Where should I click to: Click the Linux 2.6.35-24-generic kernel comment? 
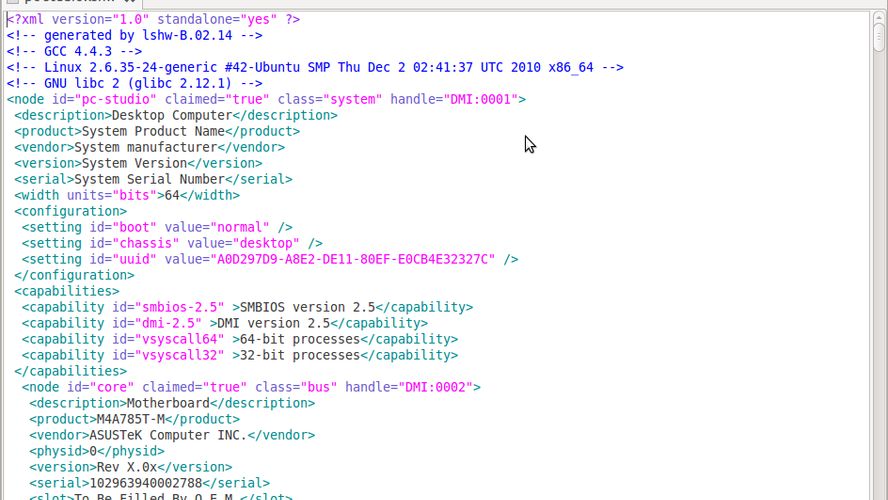(315, 67)
